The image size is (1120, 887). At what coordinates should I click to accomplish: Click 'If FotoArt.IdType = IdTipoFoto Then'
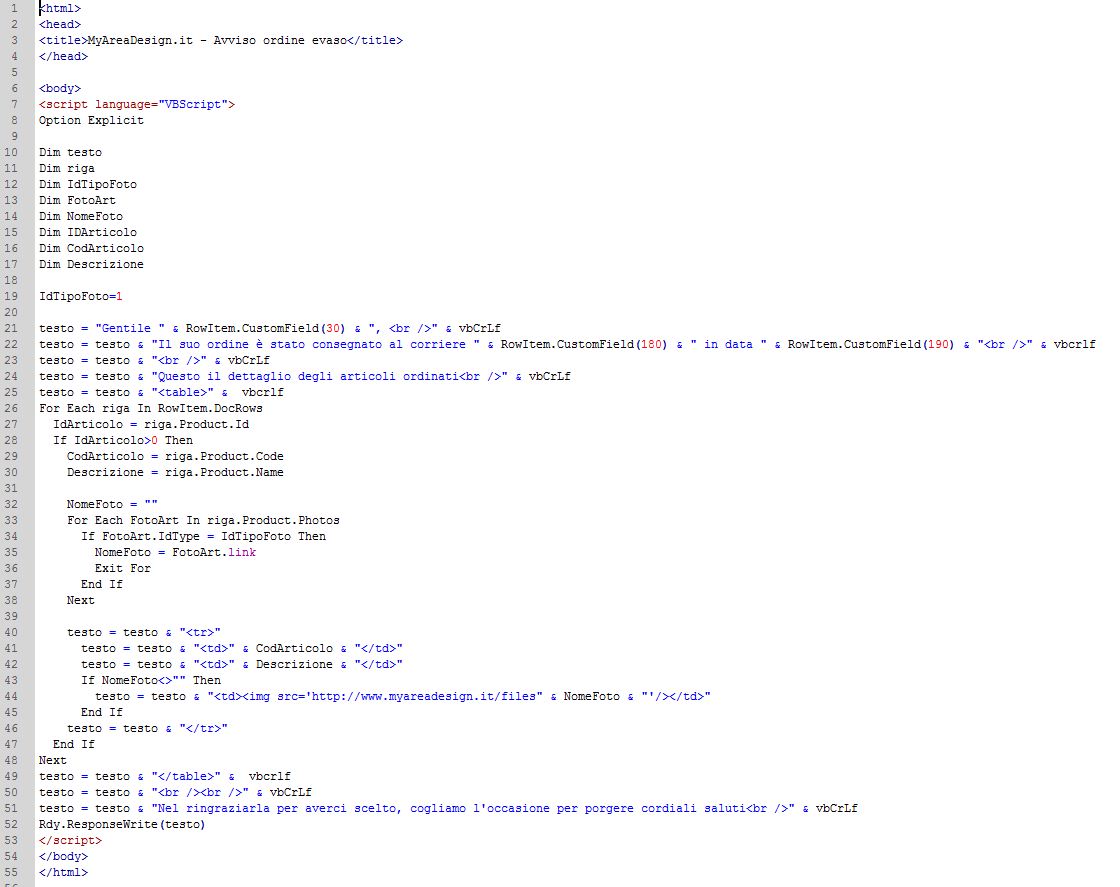[204, 536]
